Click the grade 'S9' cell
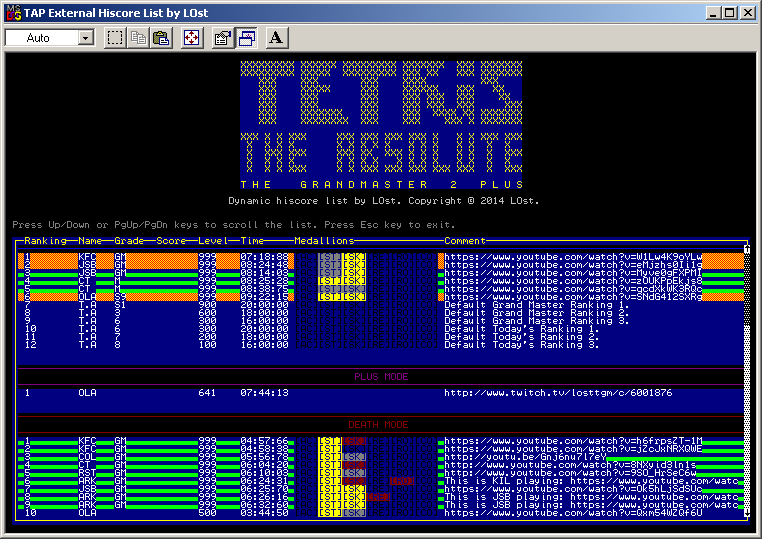 click(x=120, y=296)
